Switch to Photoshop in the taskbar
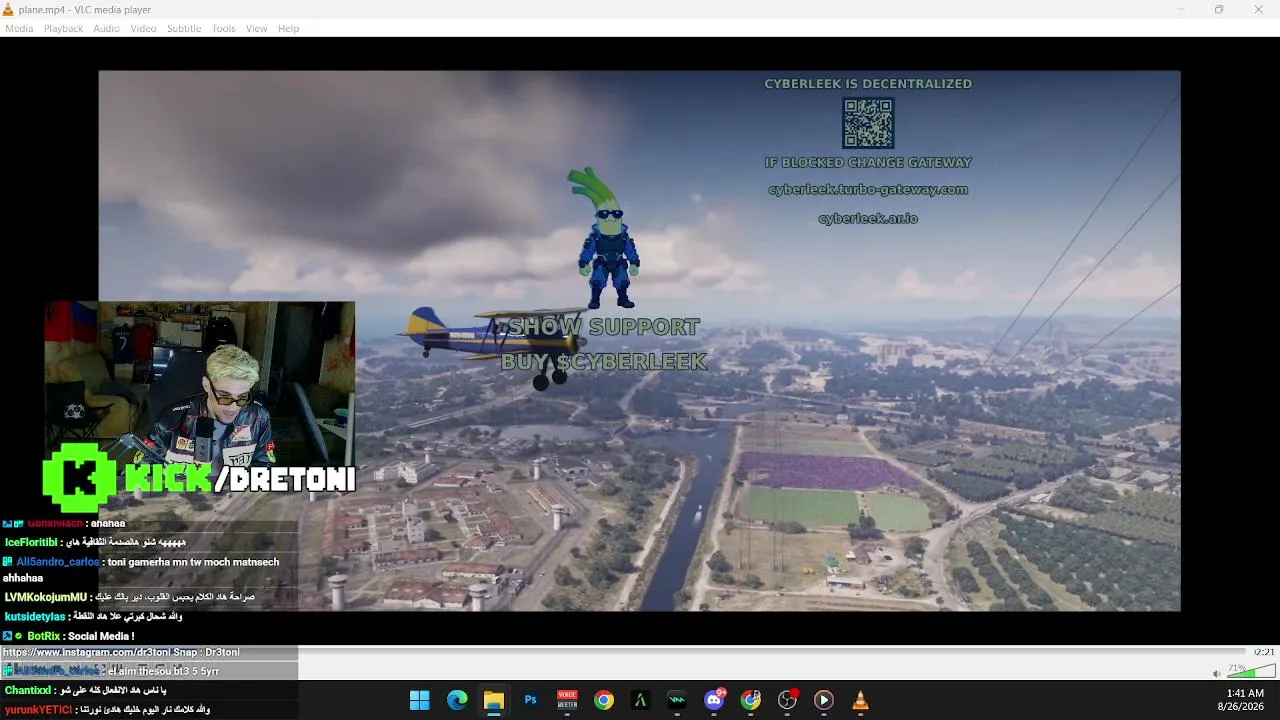 click(x=530, y=700)
